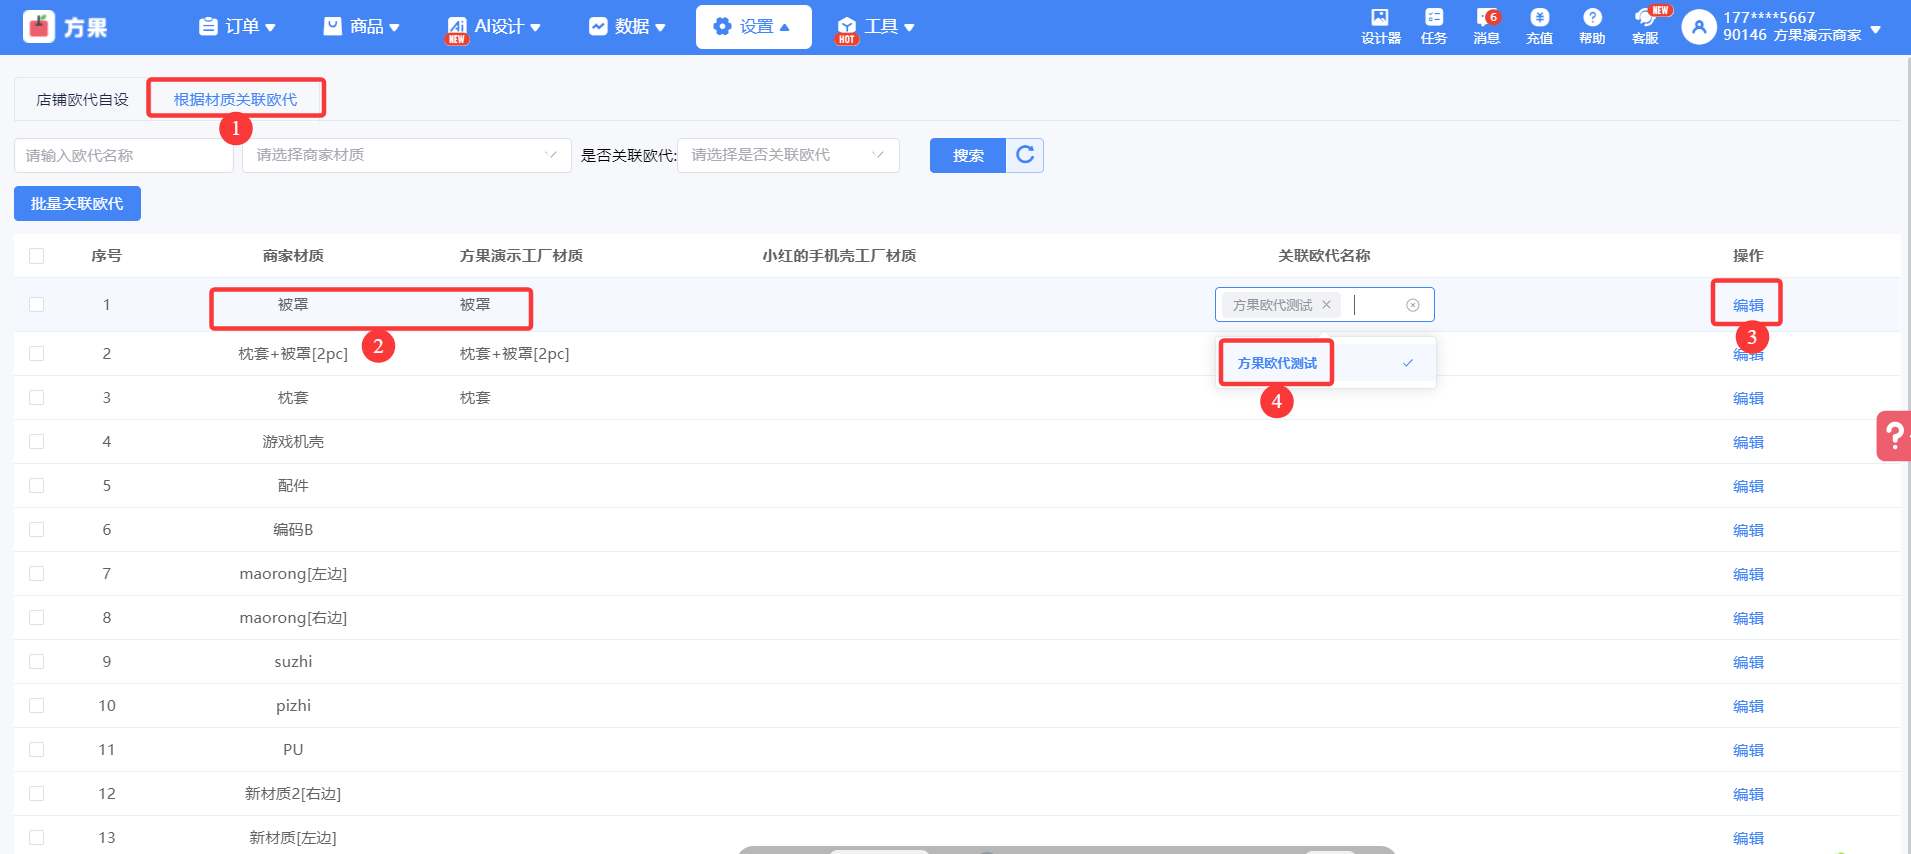Viewport: 1911px width, 854px height.
Task: Open the 请选择商家材质 dropdown
Action: (x=406, y=155)
